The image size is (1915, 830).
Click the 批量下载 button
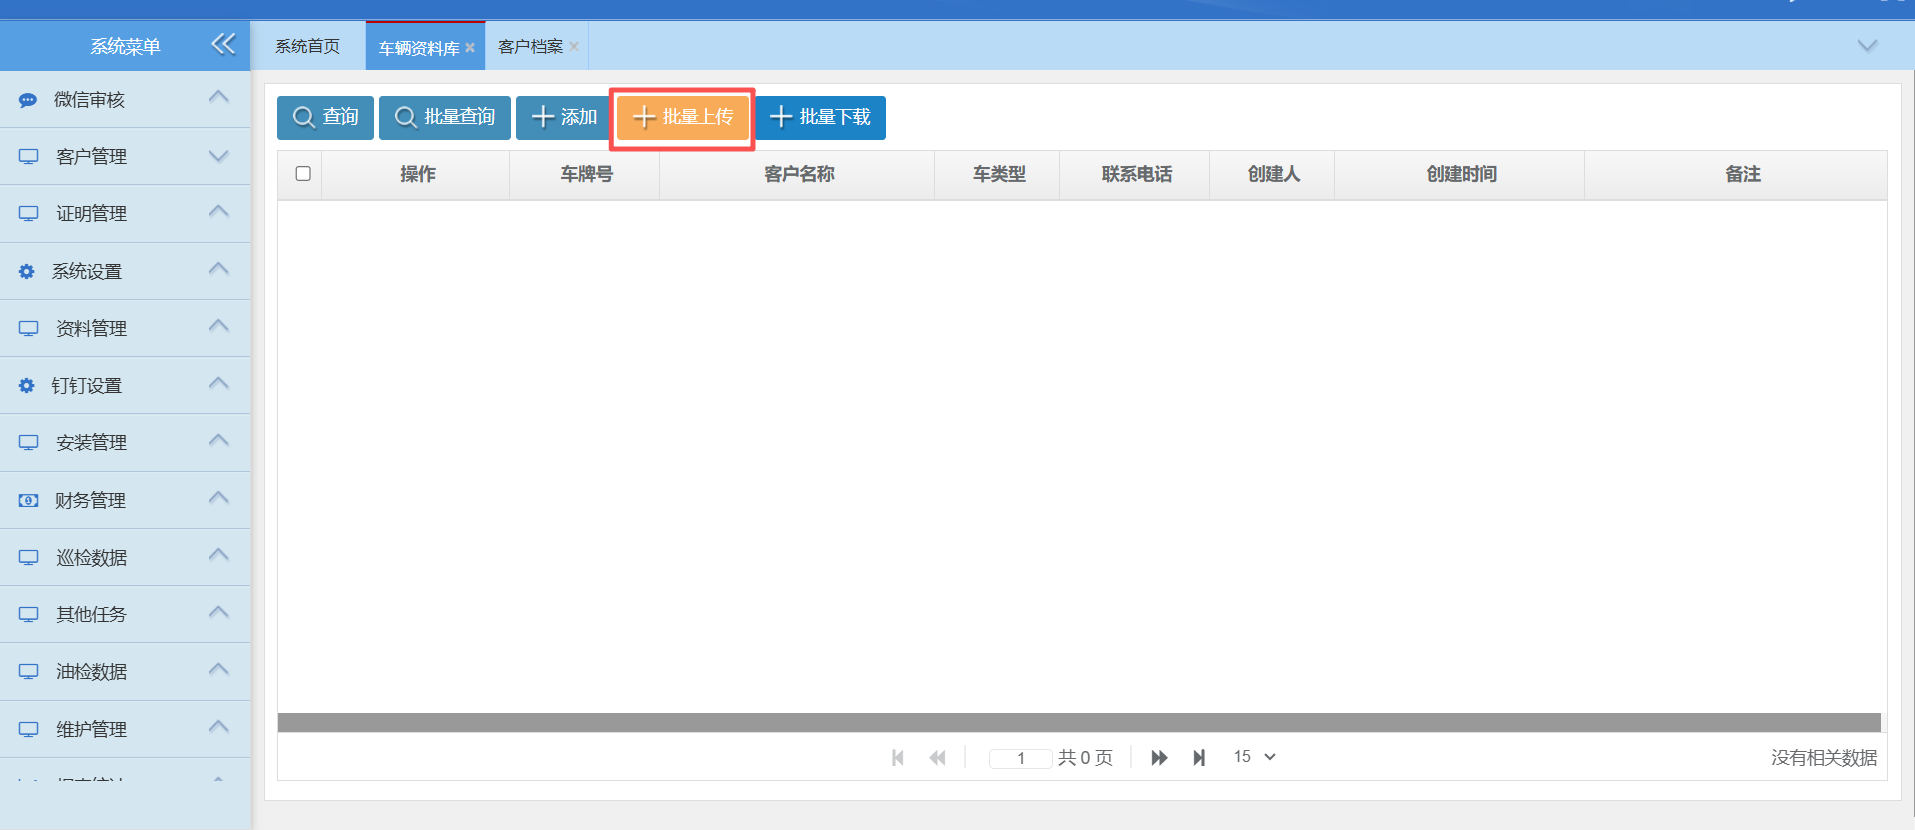[821, 118]
